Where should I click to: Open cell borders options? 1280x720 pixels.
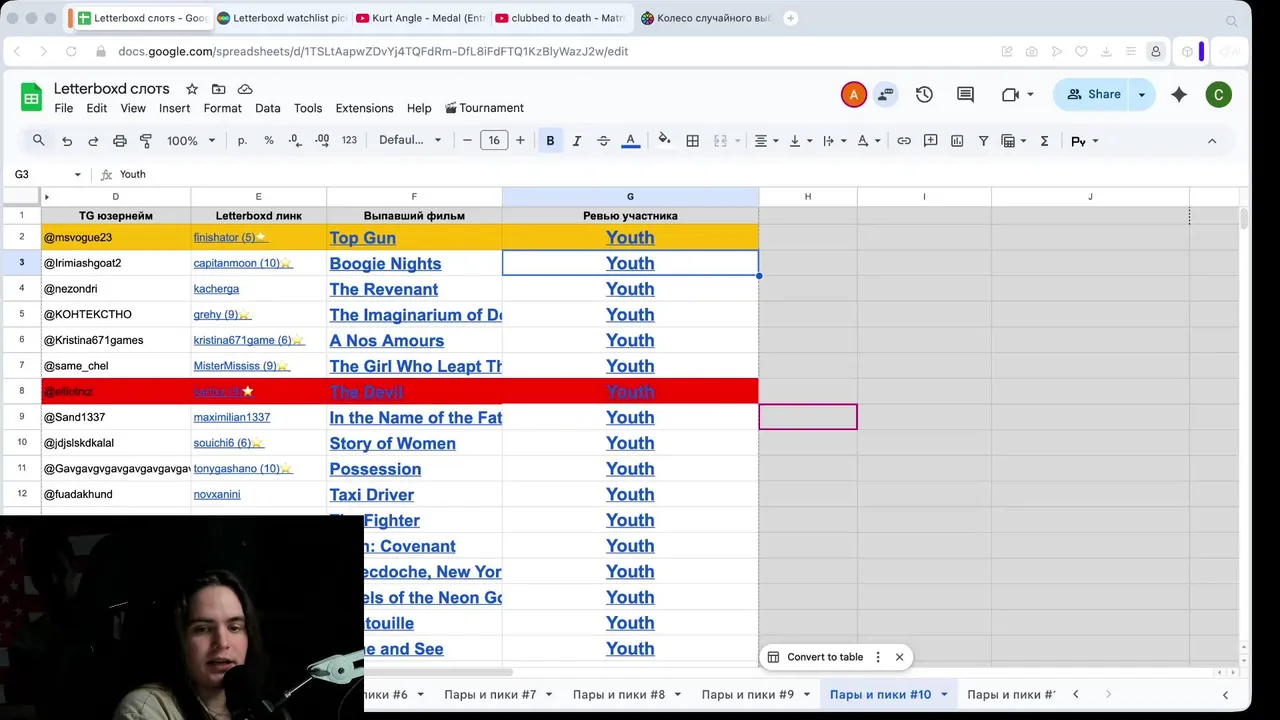pyautogui.click(x=692, y=141)
